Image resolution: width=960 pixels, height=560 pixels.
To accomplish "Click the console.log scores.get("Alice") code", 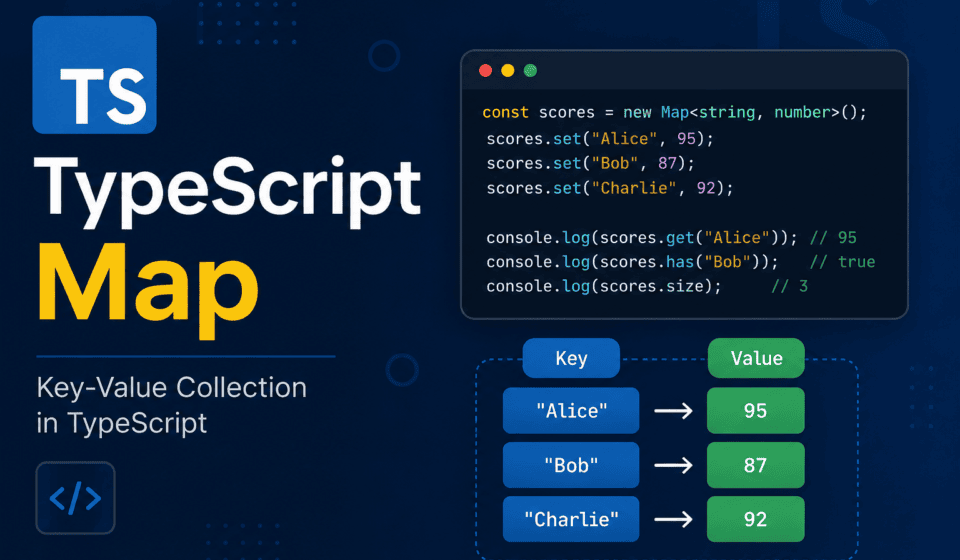I will 642,237.
